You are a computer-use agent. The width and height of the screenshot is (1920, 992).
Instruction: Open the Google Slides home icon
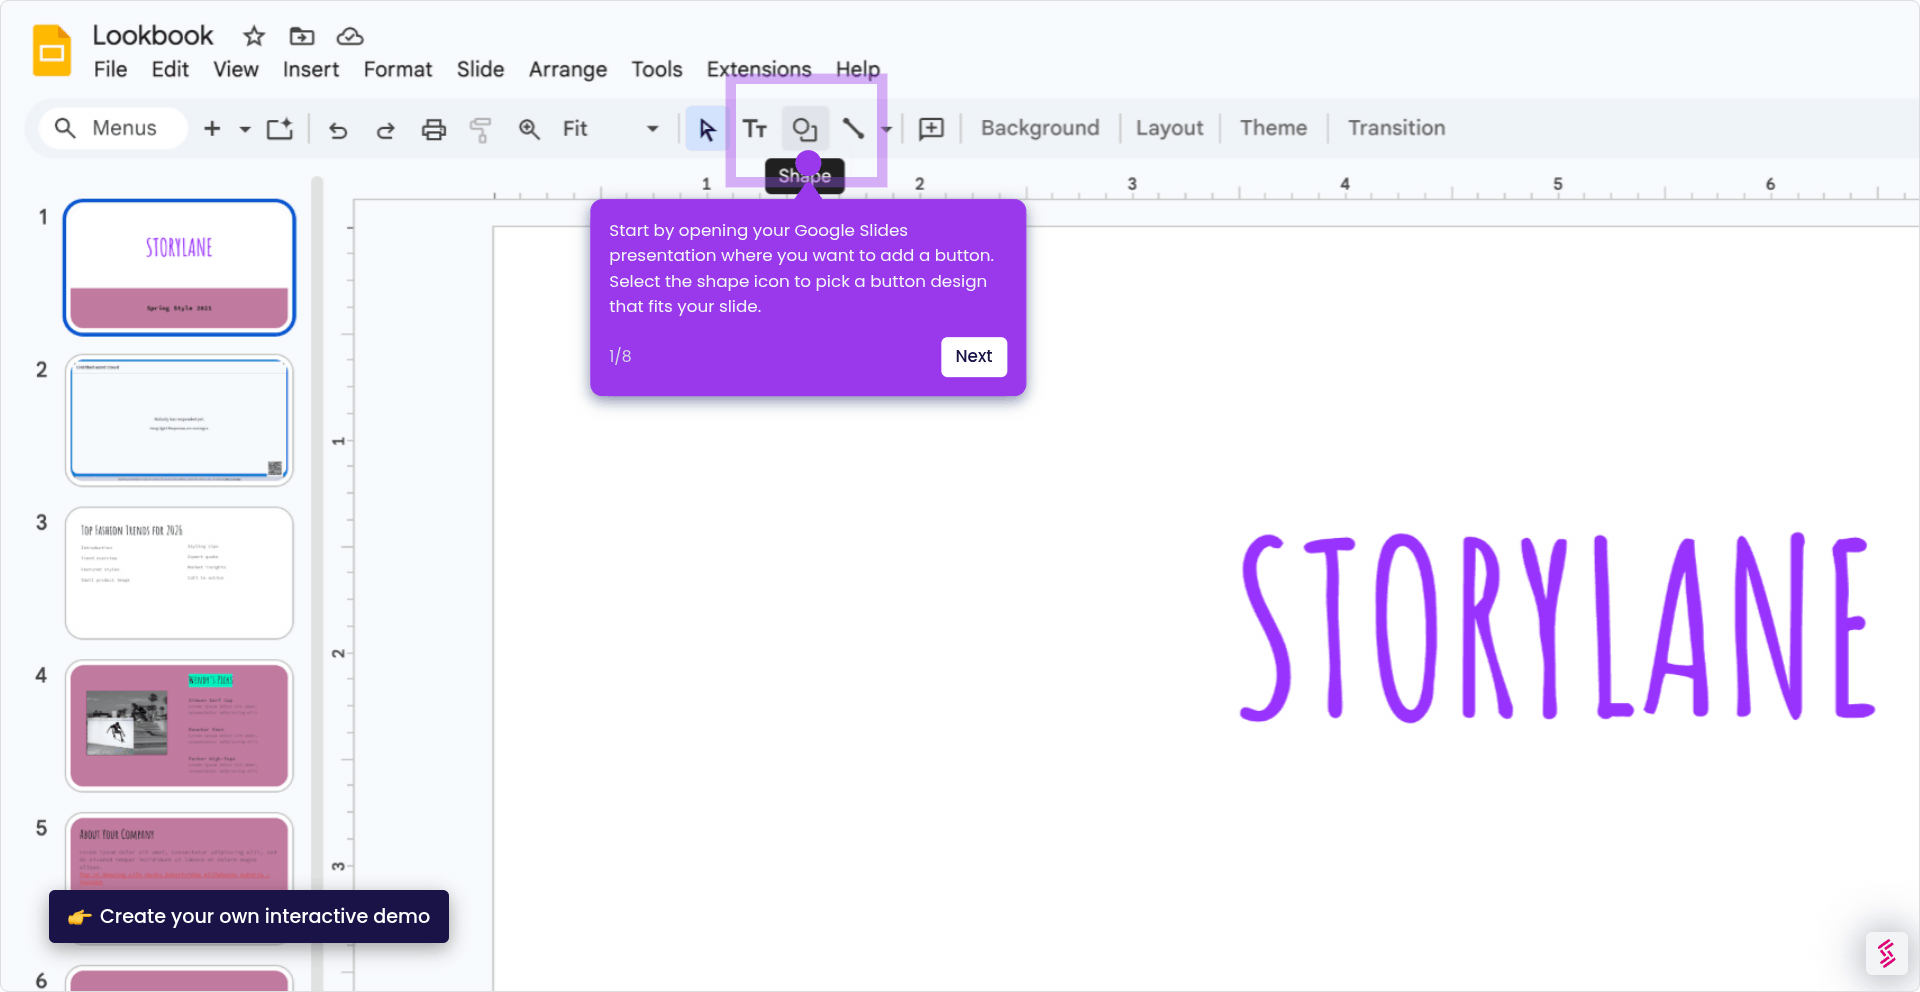tap(52, 51)
